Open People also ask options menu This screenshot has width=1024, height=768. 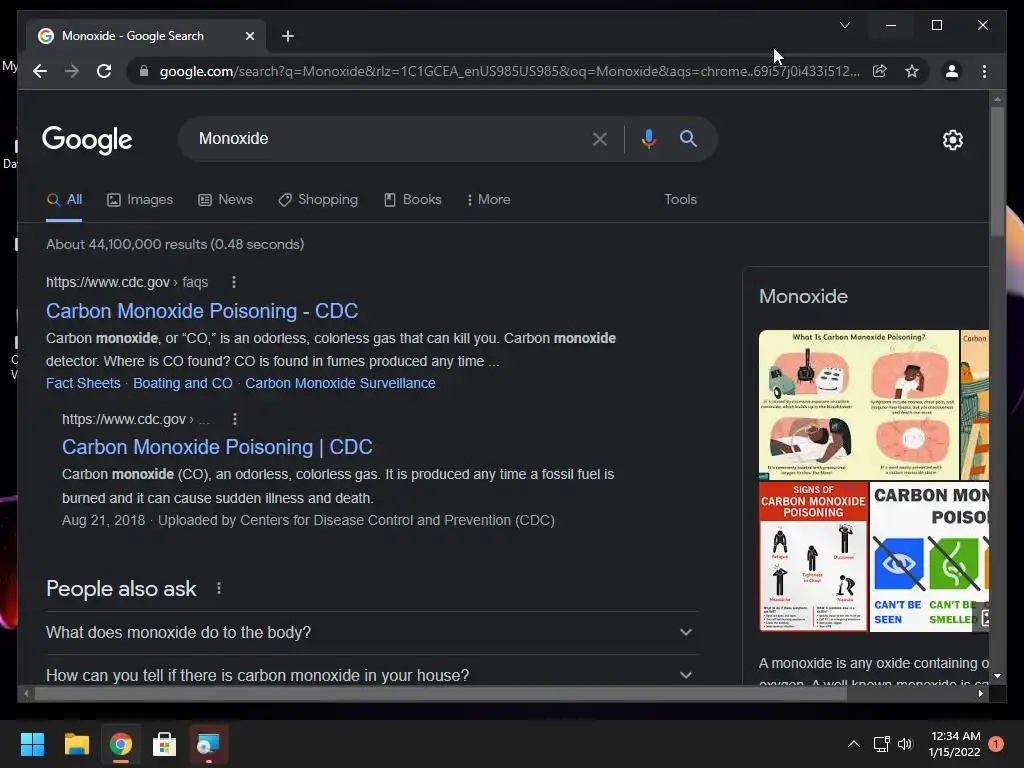click(x=219, y=588)
